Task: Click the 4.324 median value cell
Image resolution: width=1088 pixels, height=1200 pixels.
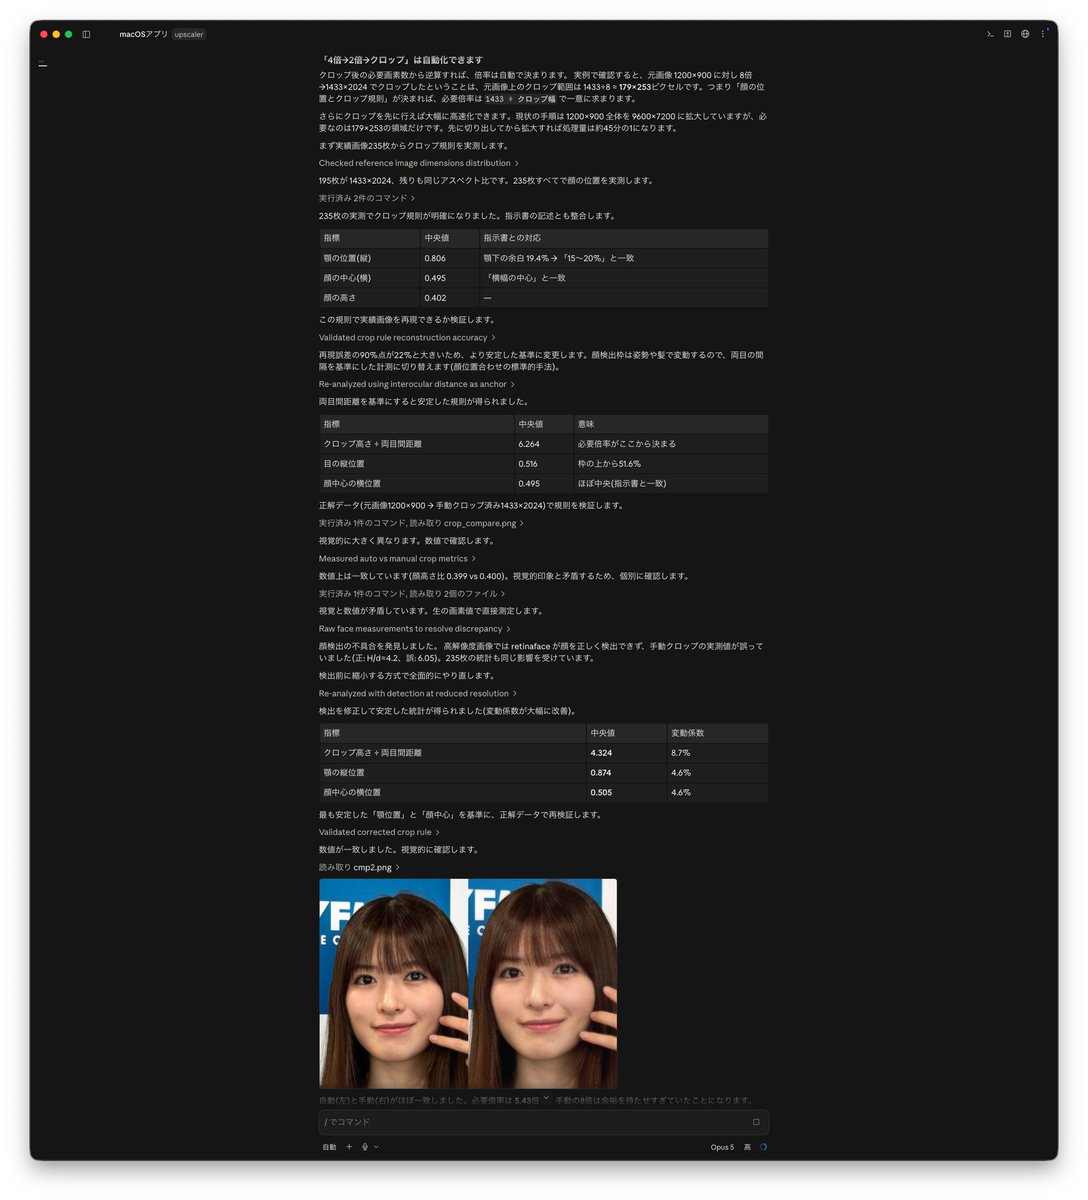Action: coord(626,753)
